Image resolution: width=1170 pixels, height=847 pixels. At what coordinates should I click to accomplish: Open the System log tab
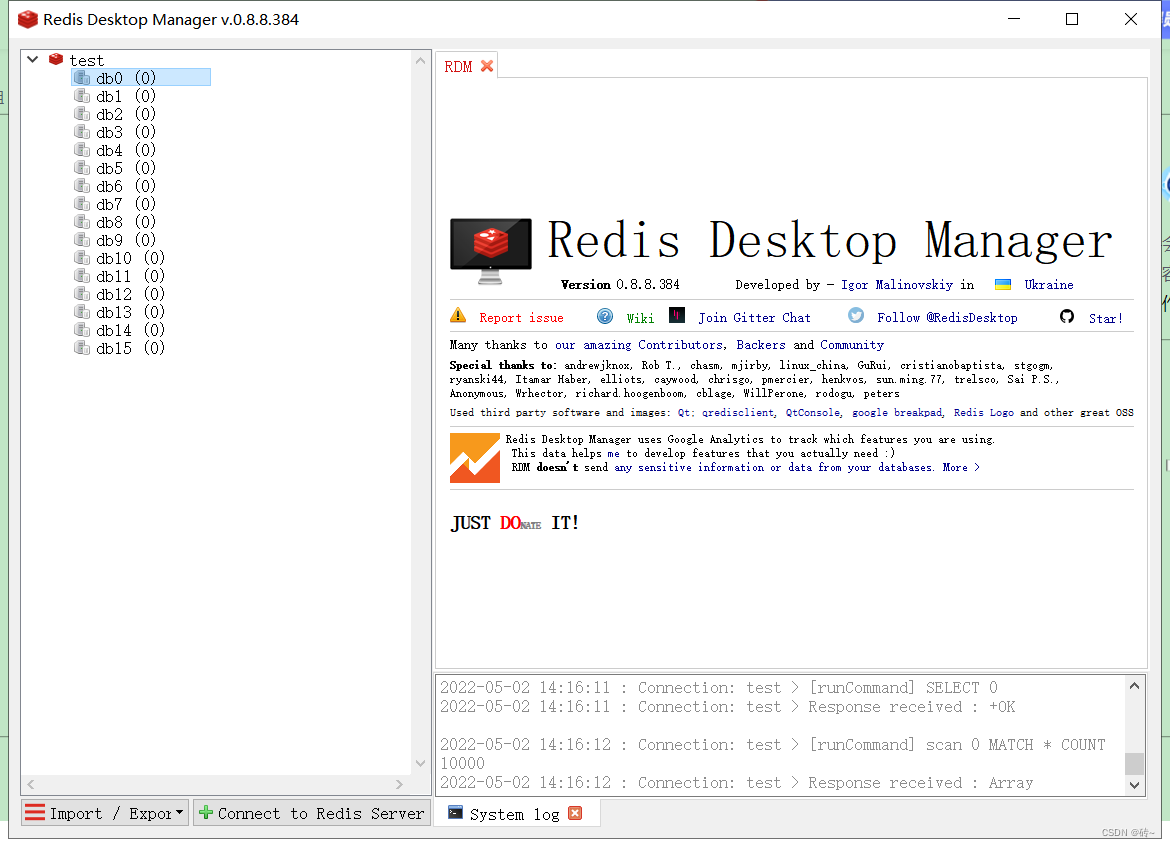[514, 814]
